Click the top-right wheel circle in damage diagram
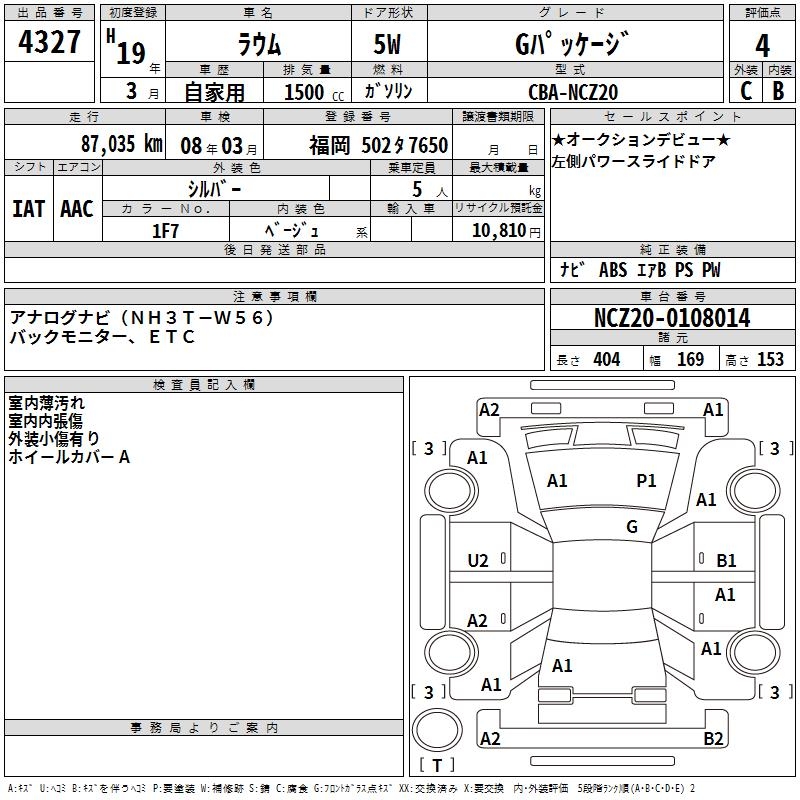Image resolution: width=800 pixels, height=800 pixels. tap(754, 492)
